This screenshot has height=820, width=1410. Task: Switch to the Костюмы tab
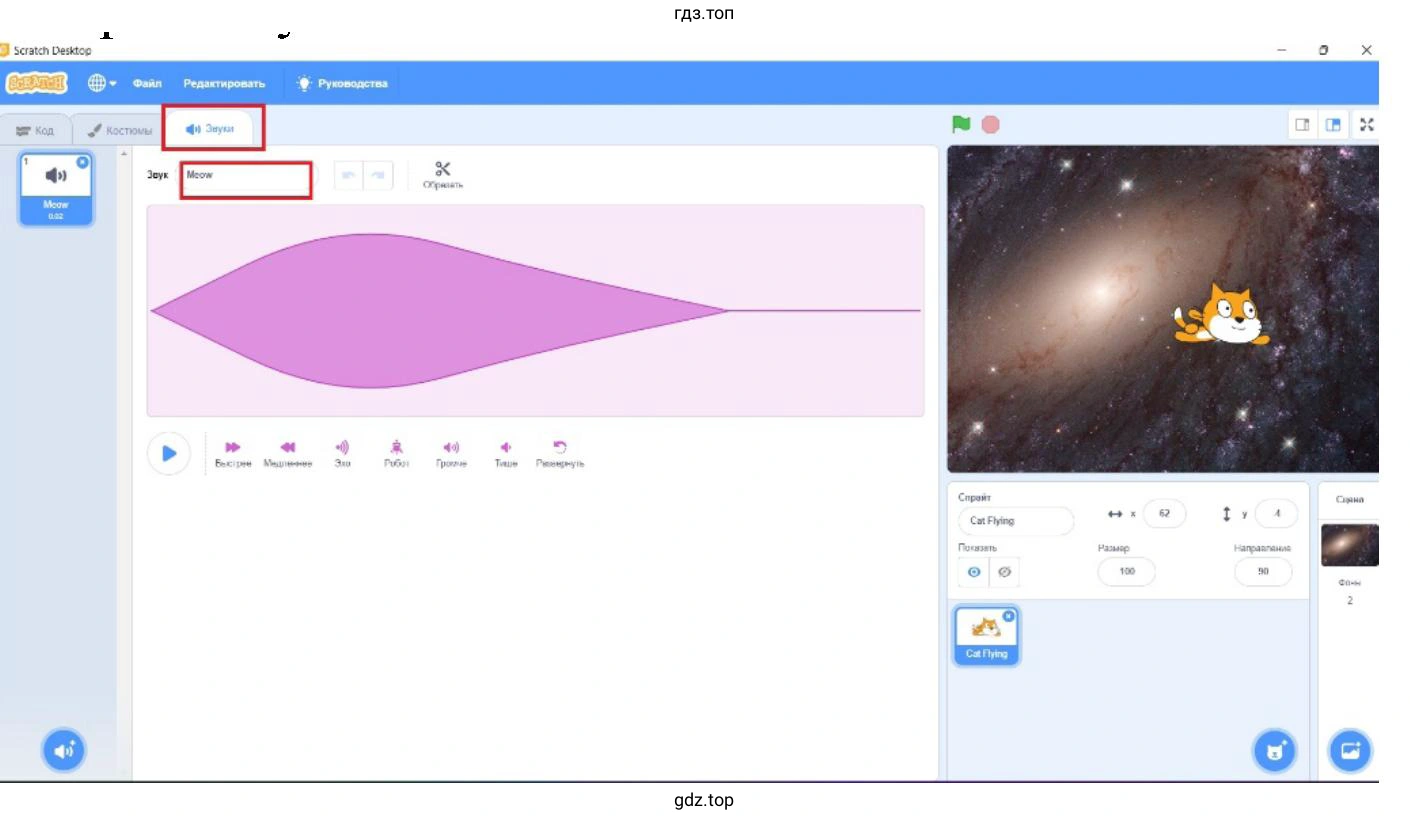[120, 131]
